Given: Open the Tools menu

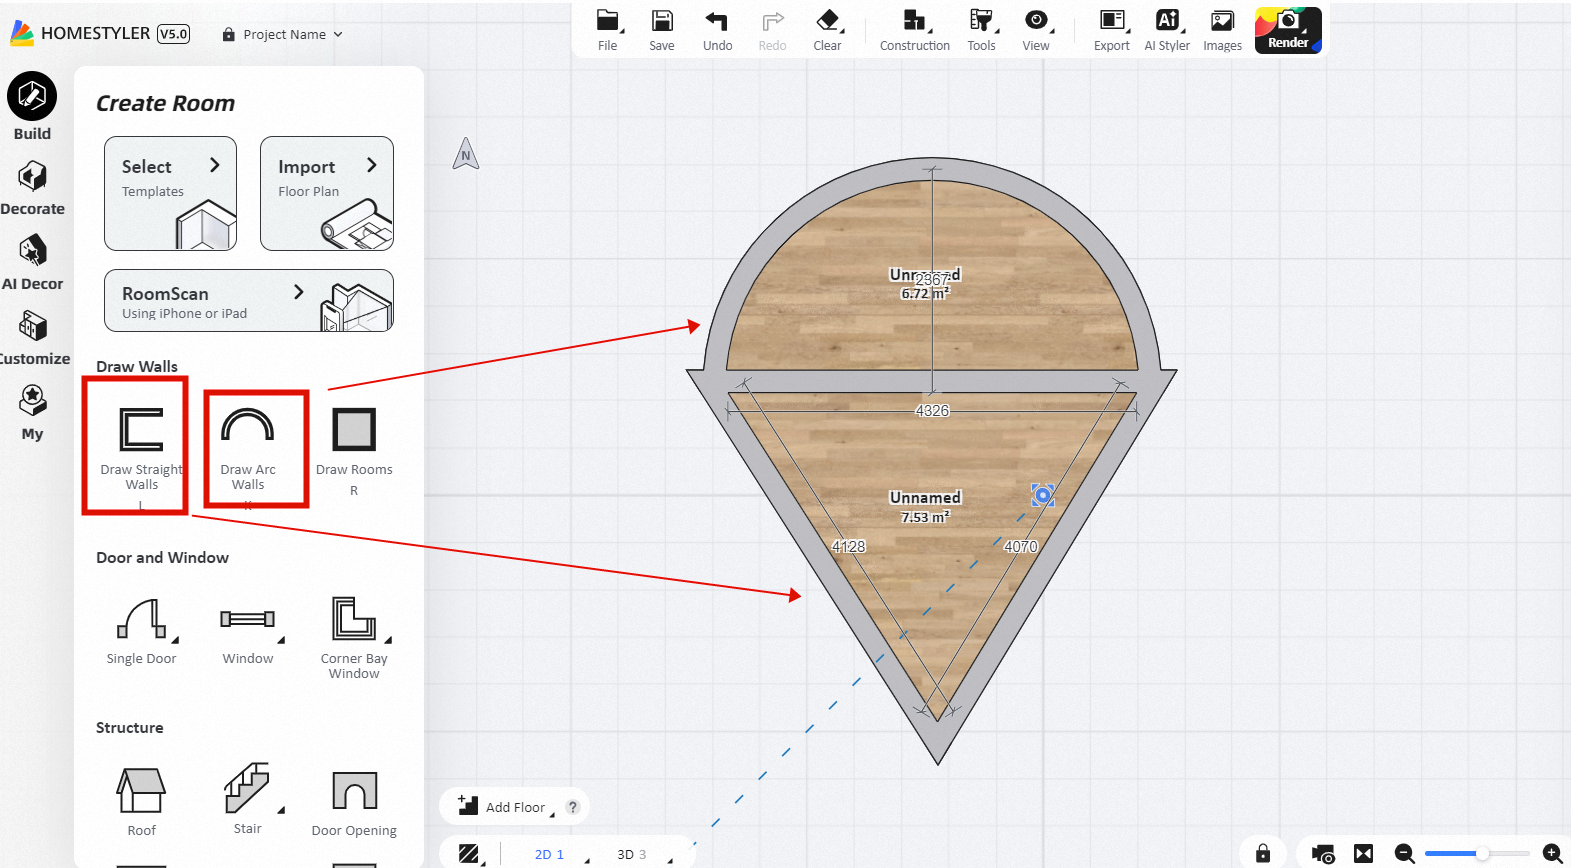Looking at the screenshot, I should tap(981, 21).
